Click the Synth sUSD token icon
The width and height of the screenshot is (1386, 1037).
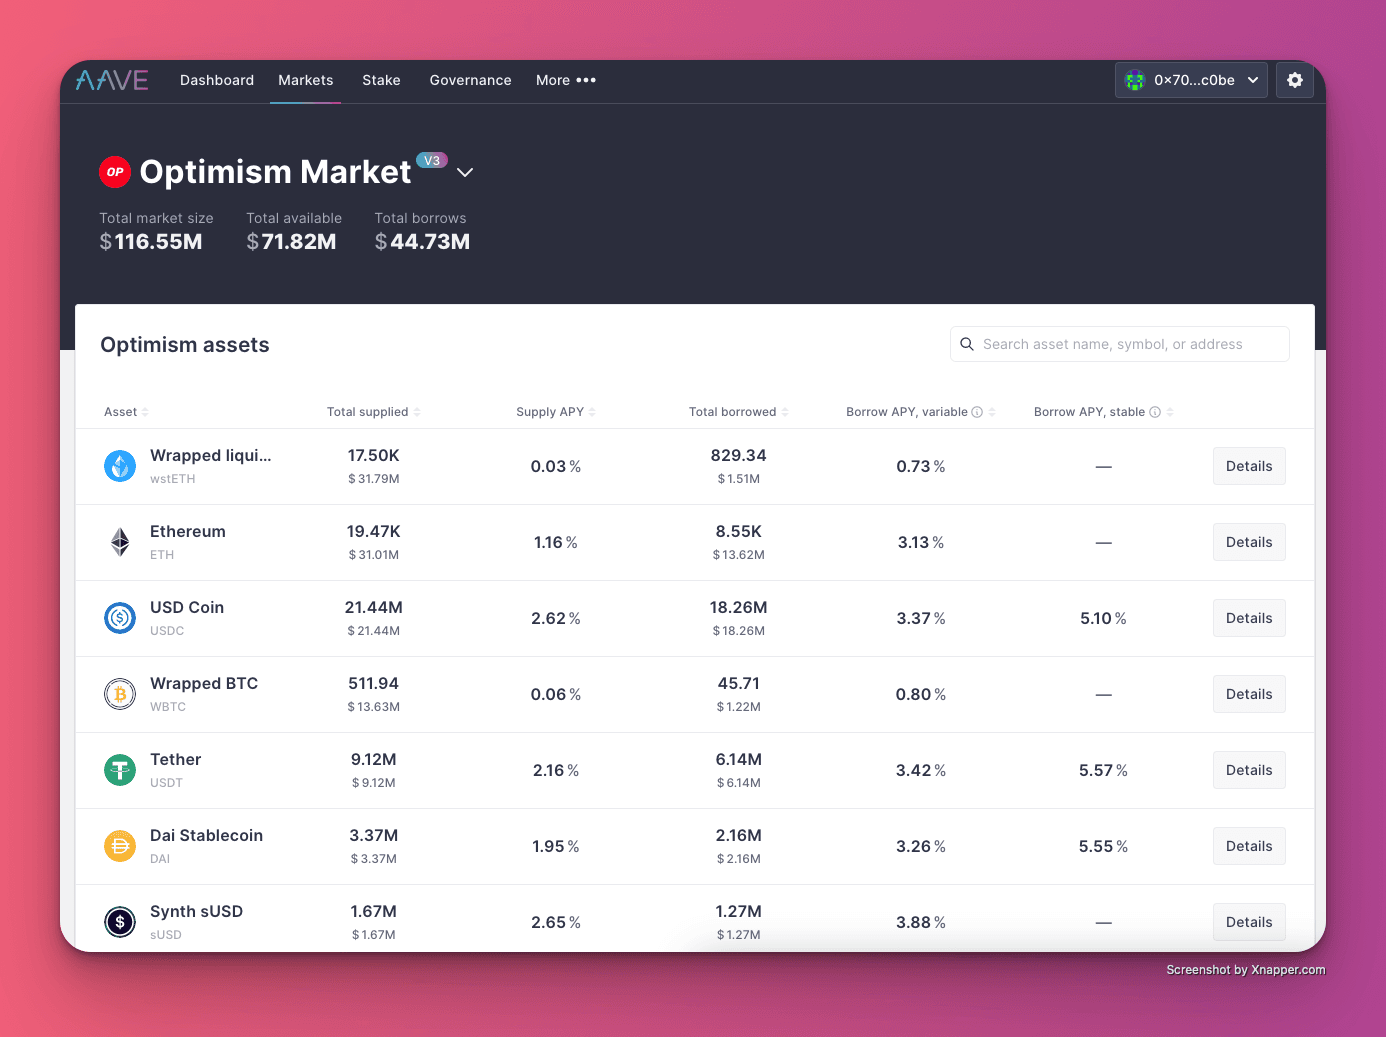[x=120, y=922]
